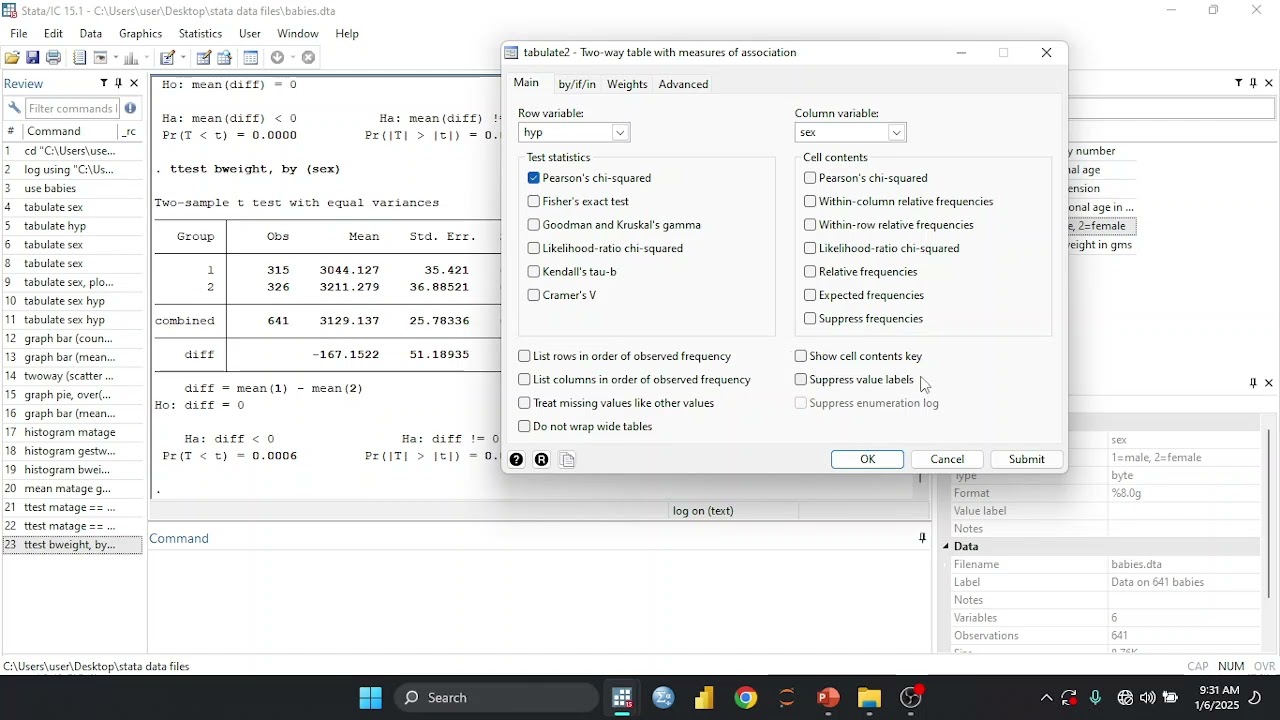Open Google Chrome from the taskbar

point(746,698)
